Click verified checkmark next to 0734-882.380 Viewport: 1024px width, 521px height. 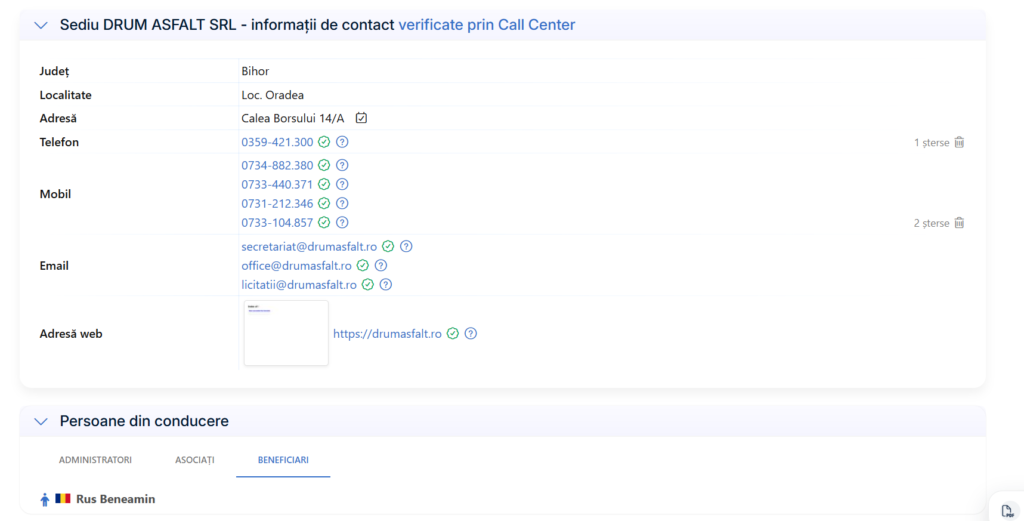(x=324, y=165)
